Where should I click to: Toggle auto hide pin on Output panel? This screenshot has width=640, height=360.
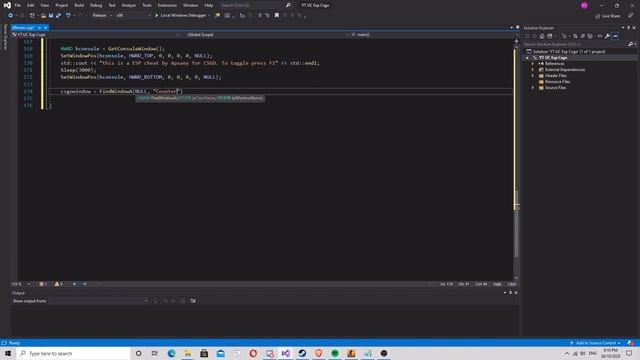[511, 293]
